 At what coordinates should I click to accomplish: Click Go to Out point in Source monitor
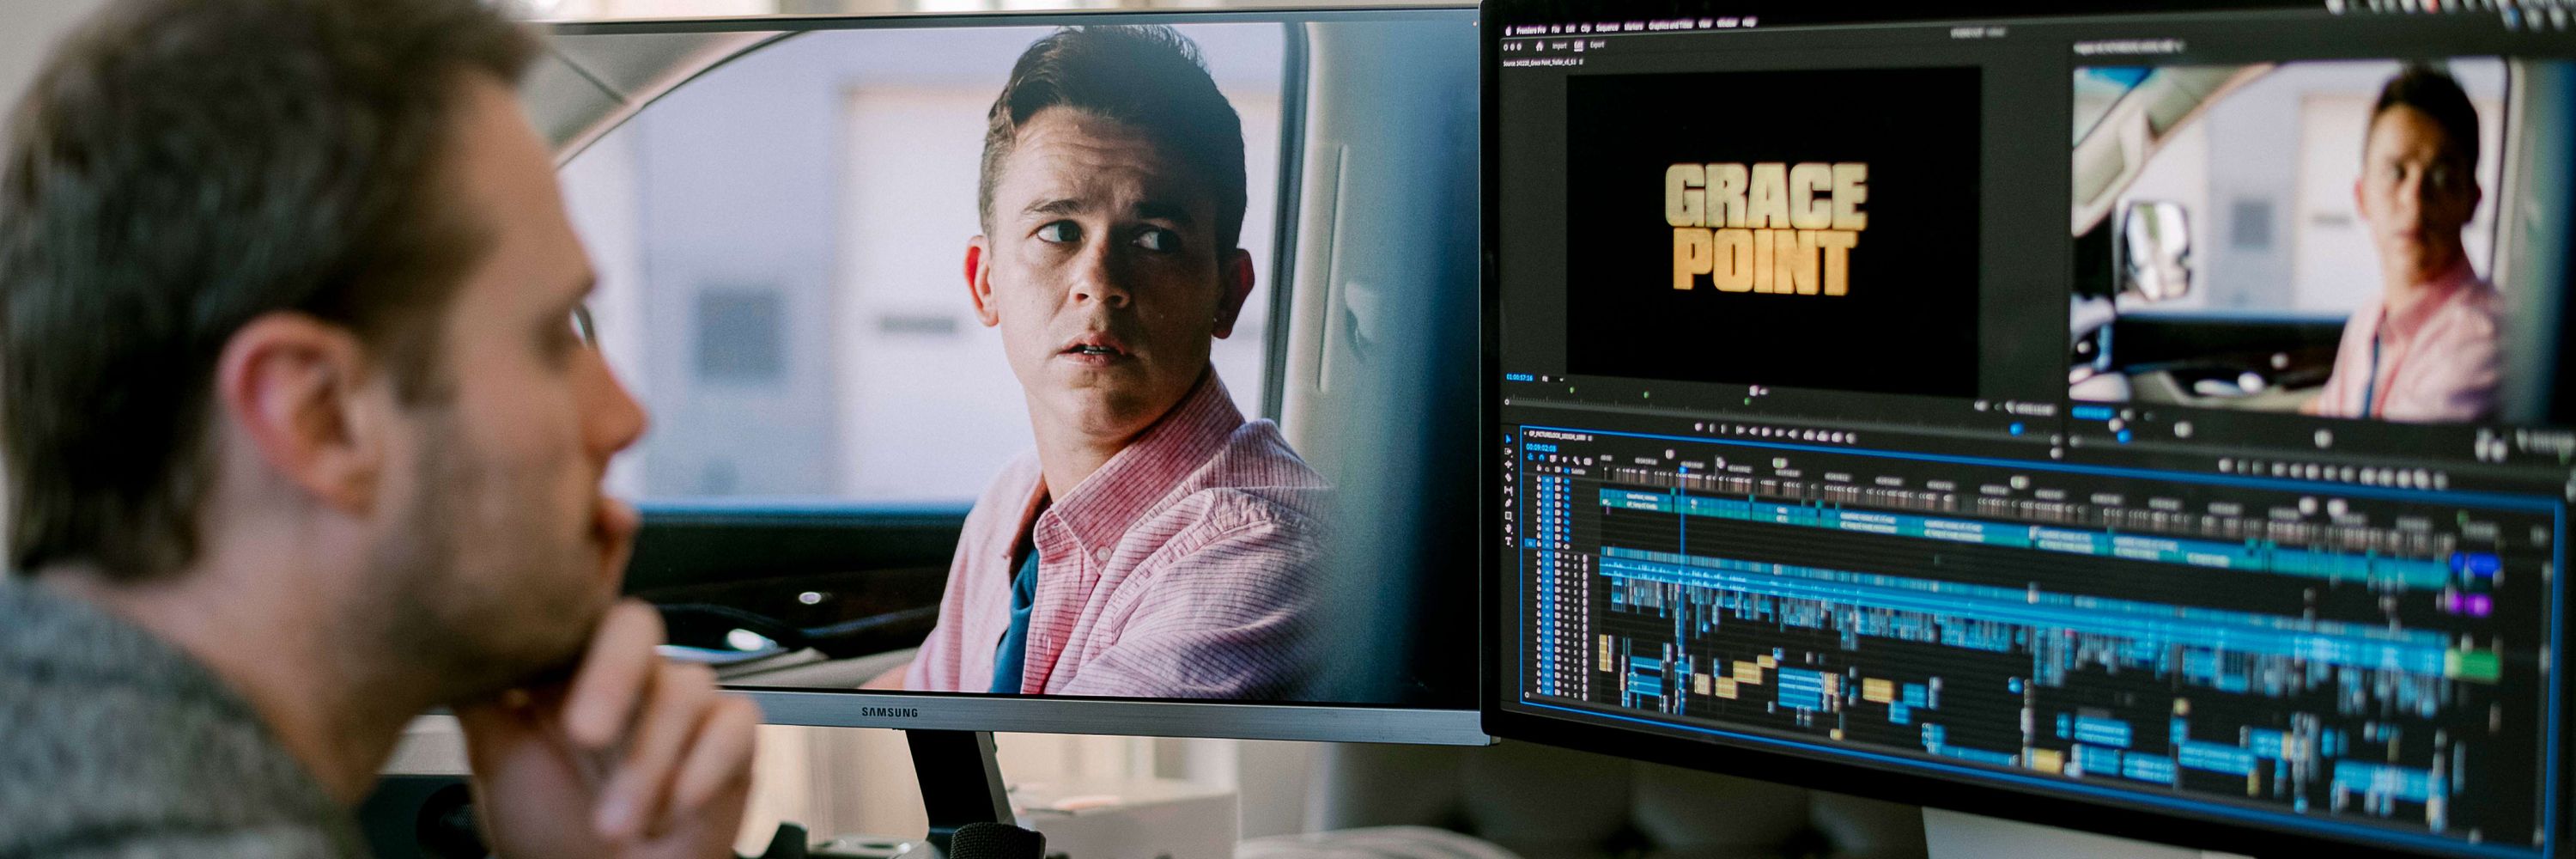(1793, 434)
